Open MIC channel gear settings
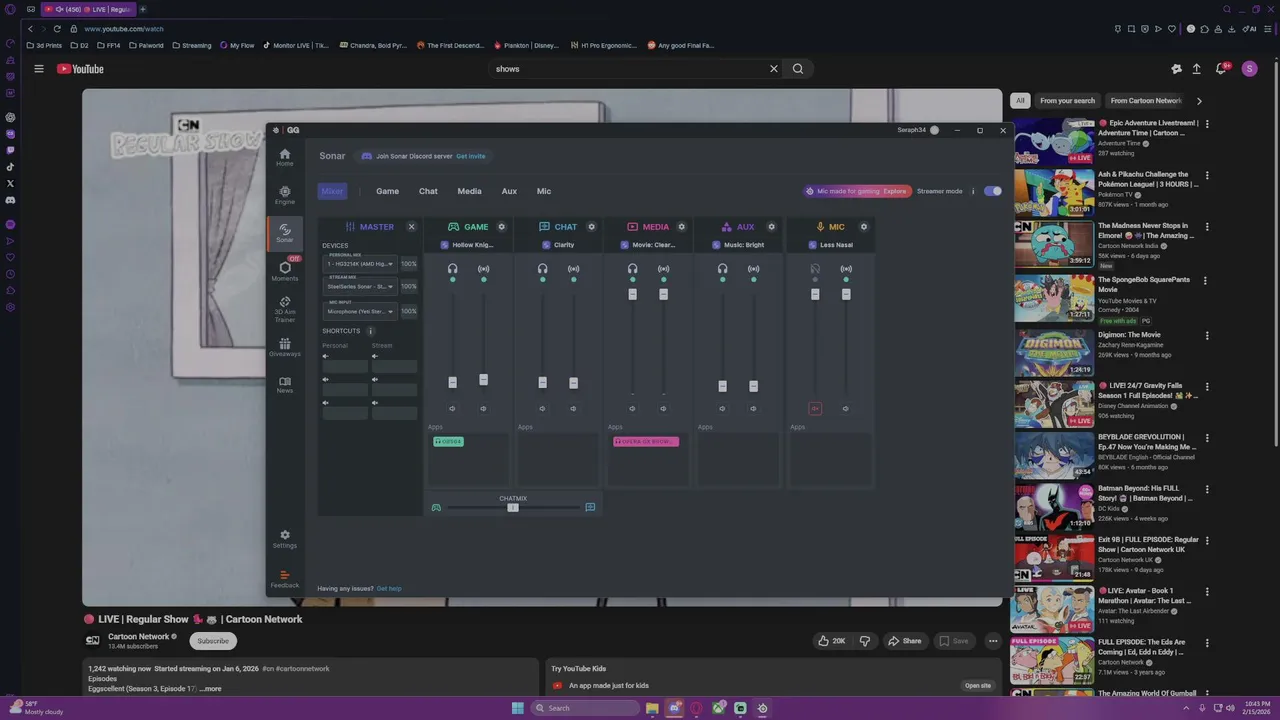The image size is (1280, 720). pyautogui.click(x=864, y=227)
